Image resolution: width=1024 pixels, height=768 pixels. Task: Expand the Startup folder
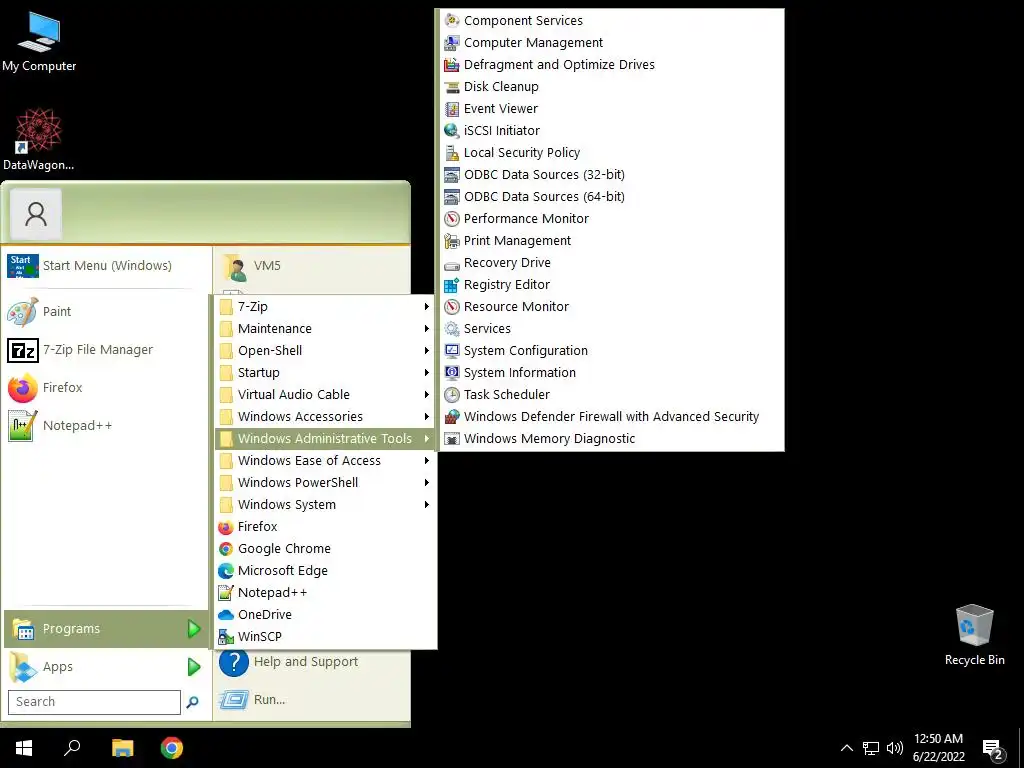pyautogui.click(x=325, y=372)
